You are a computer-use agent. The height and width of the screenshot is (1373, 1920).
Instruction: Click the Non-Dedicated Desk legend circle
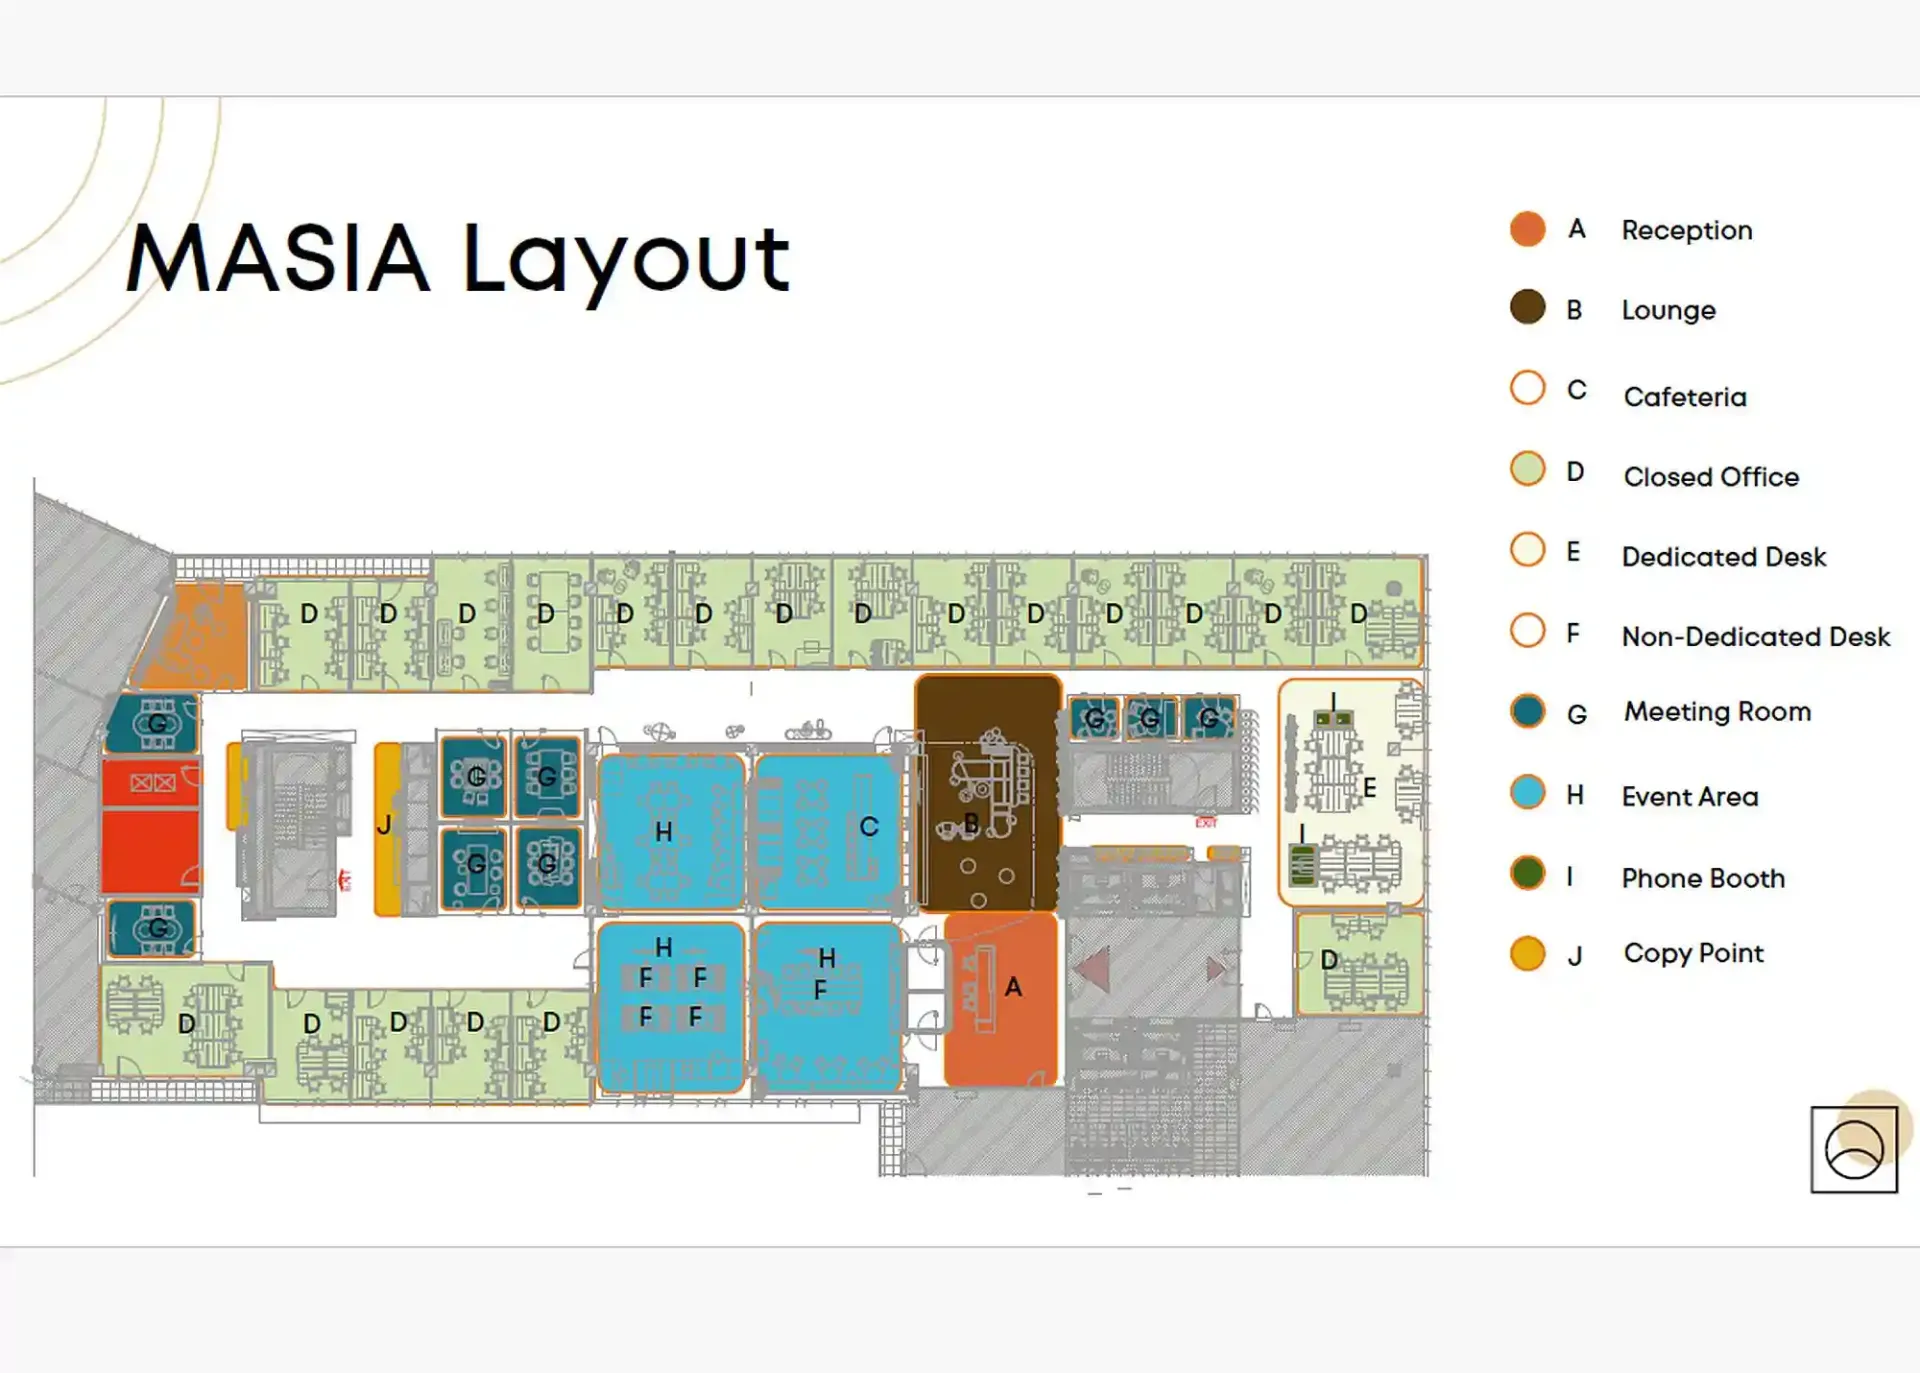click(x=1527, y=631)
